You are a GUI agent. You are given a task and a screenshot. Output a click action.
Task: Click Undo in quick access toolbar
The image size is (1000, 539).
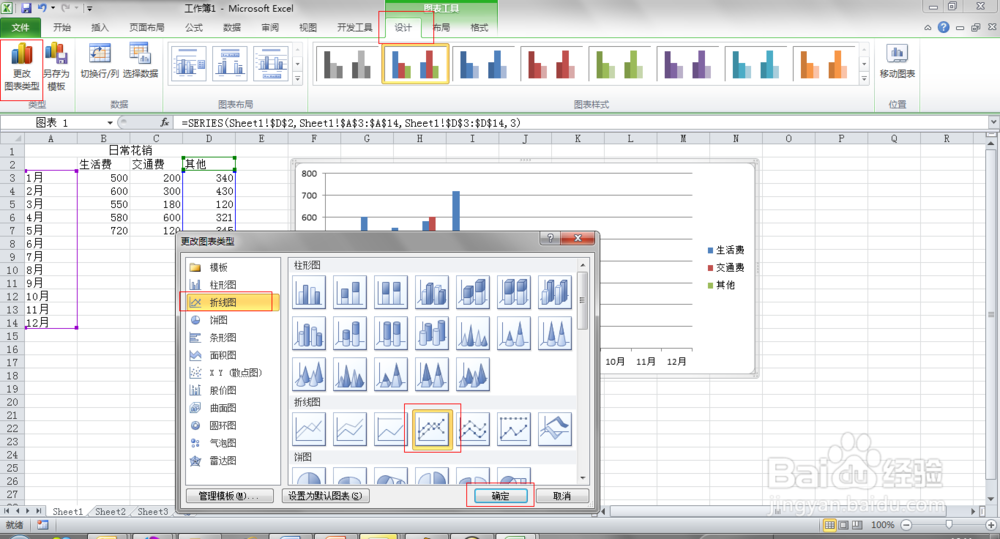click(41, 8)
